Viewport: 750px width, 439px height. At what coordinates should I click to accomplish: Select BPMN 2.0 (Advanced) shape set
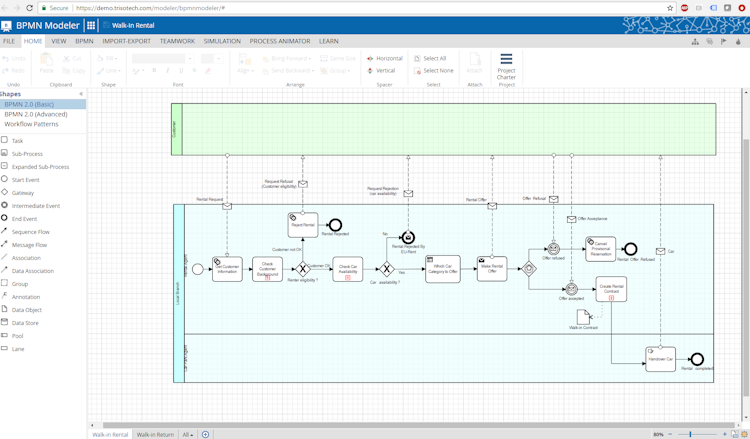coord(36,114)
